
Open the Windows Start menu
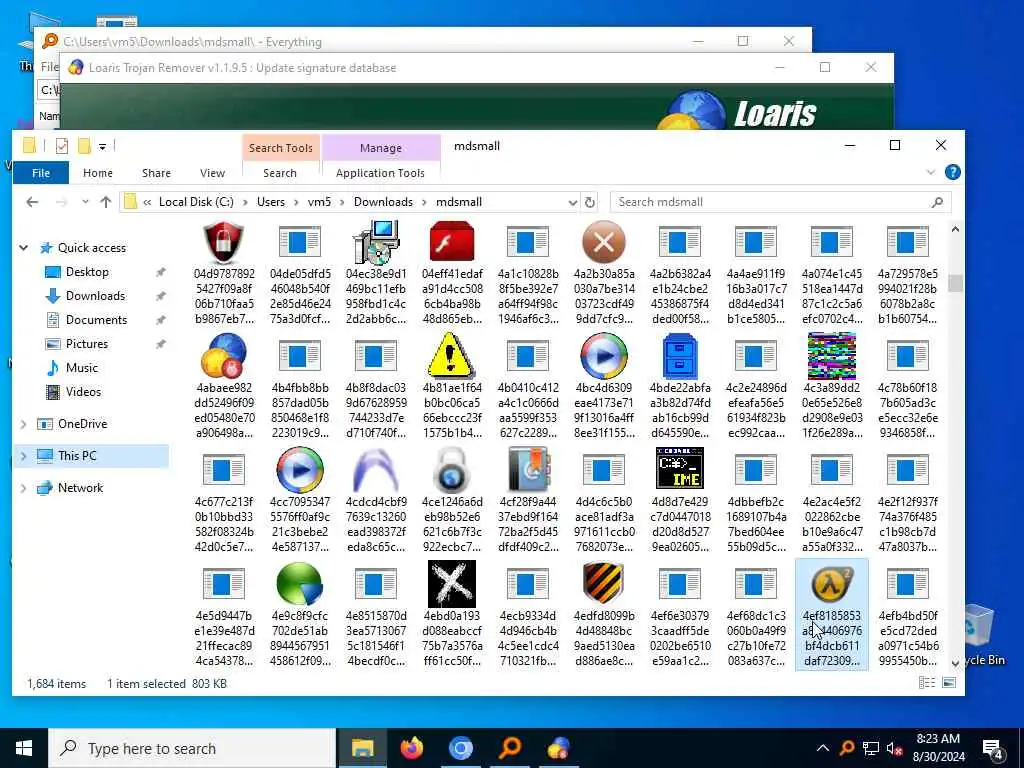[x=24, y=748]
